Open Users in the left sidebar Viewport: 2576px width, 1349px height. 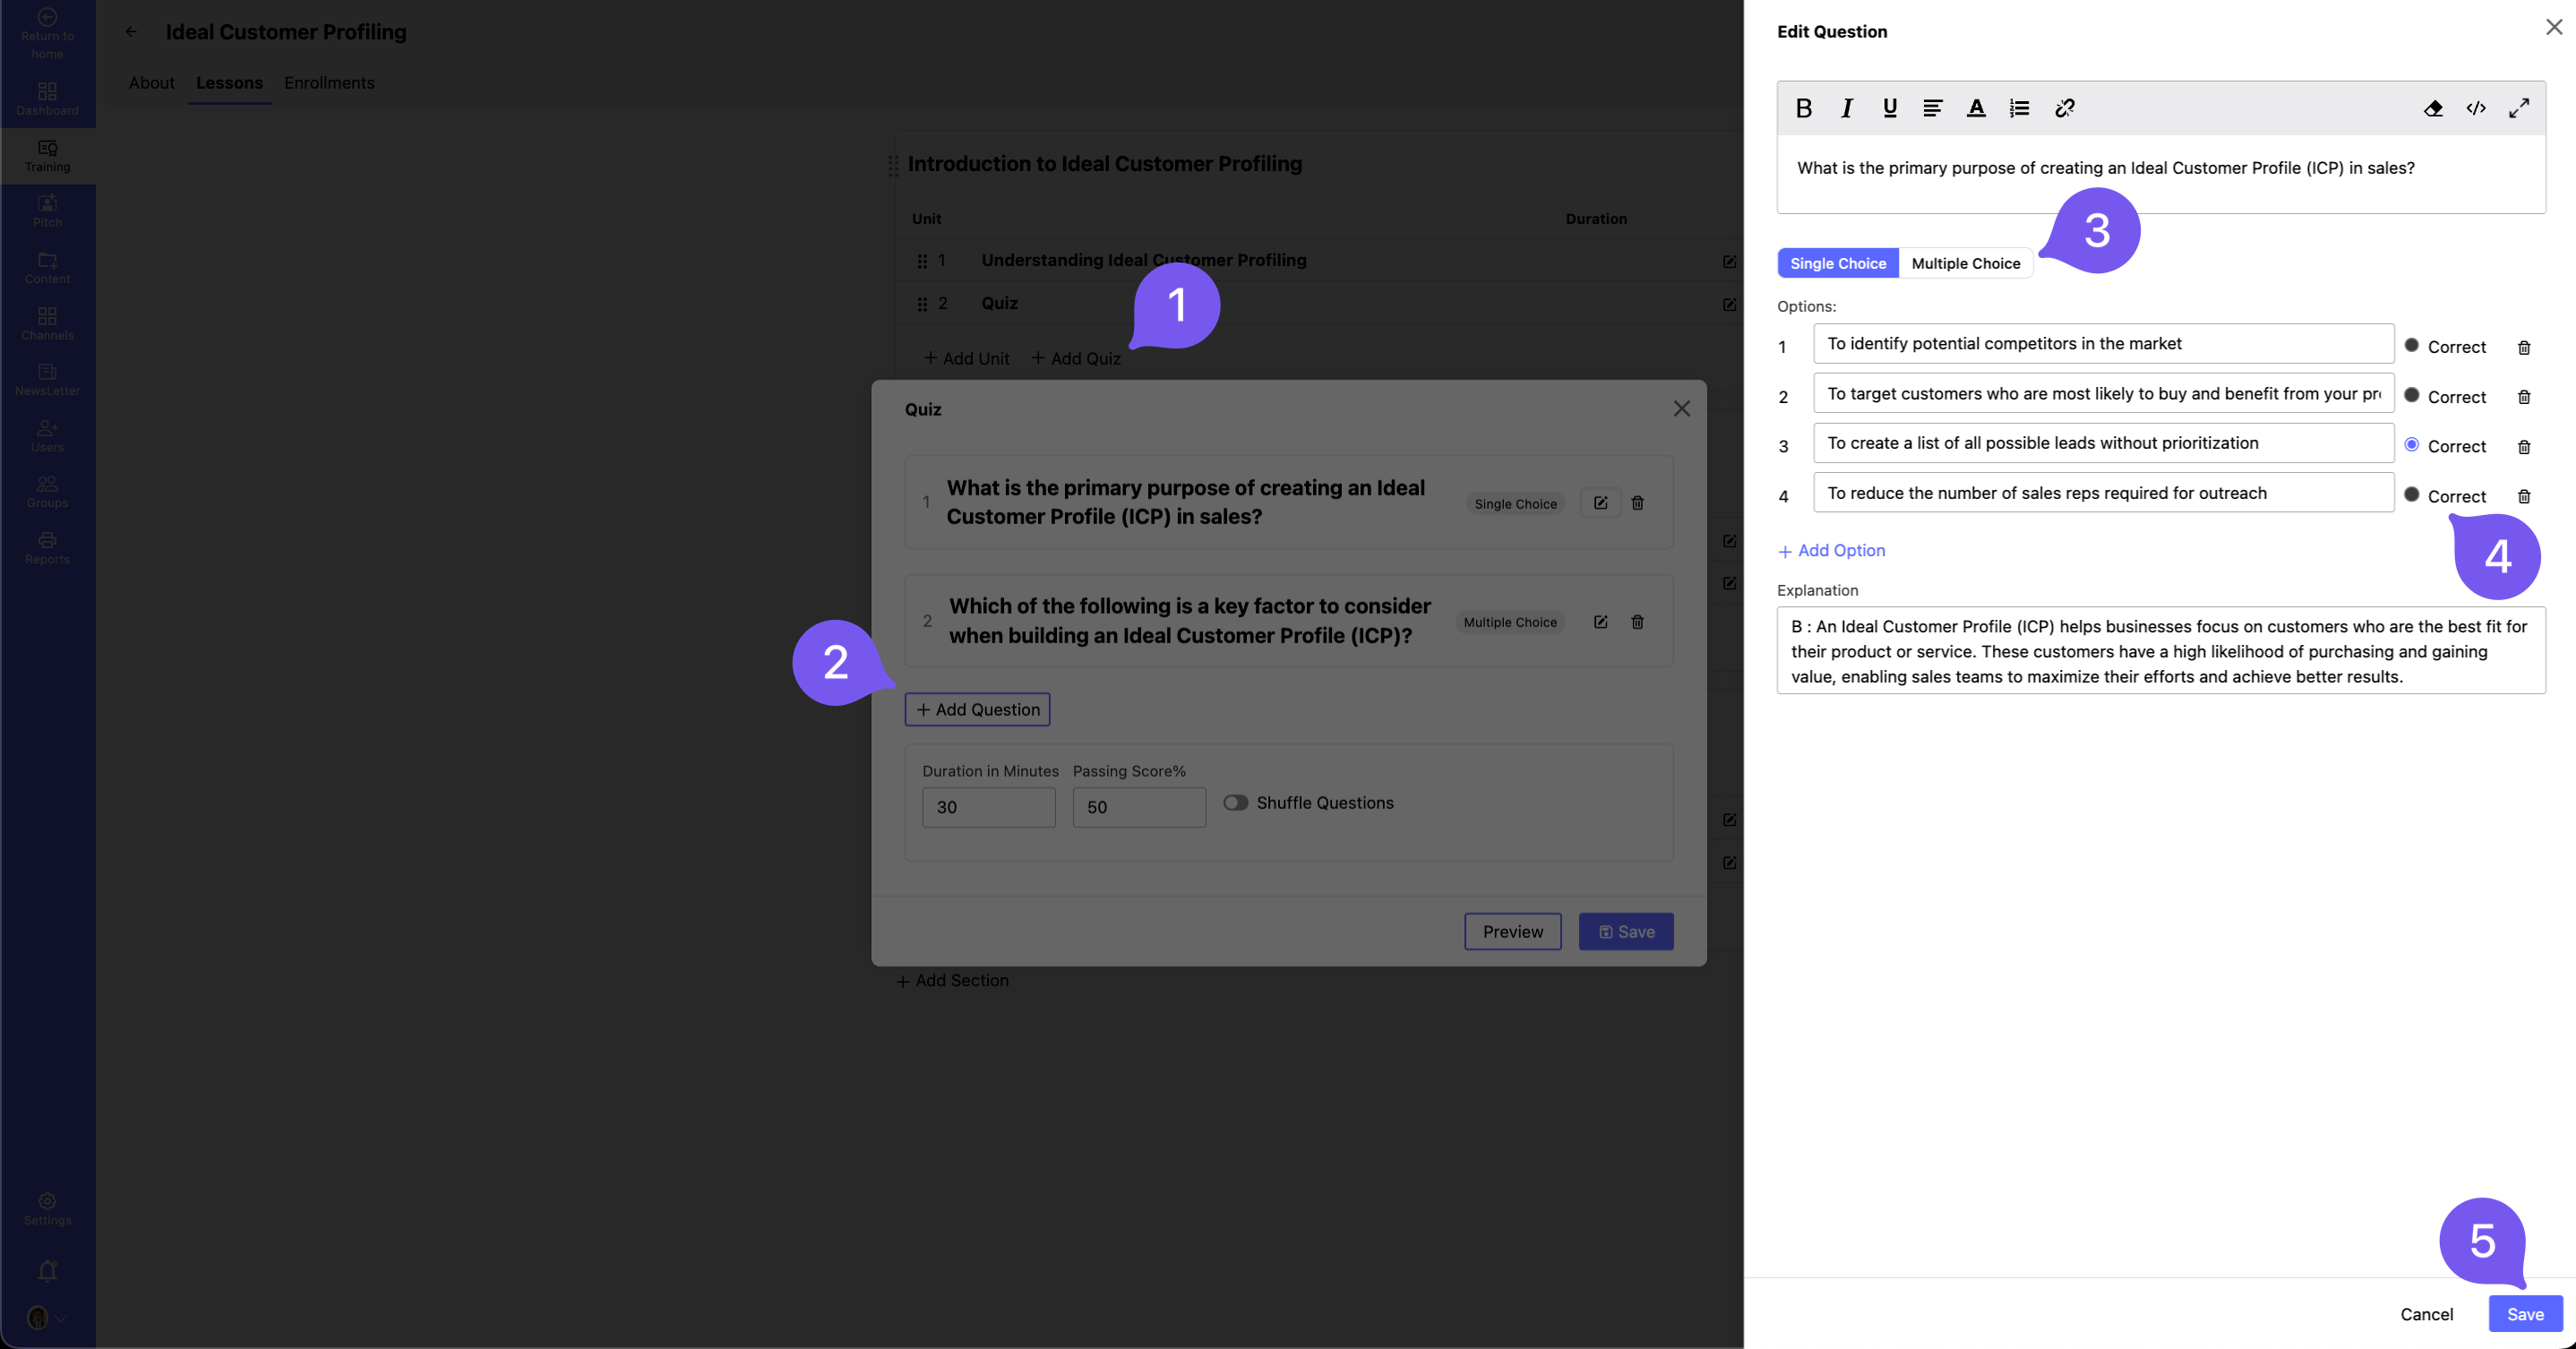coord(47,436)
